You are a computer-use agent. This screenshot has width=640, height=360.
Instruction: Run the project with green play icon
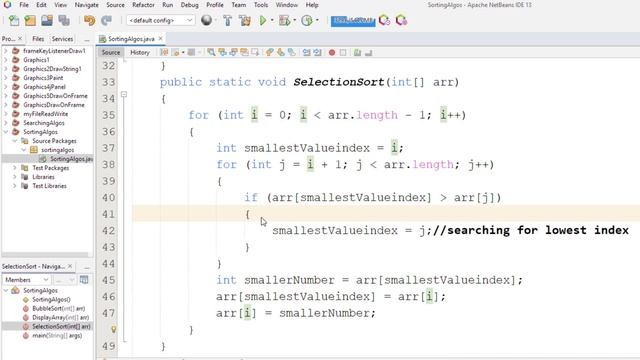pyautogui.click(x=263, y=20)
